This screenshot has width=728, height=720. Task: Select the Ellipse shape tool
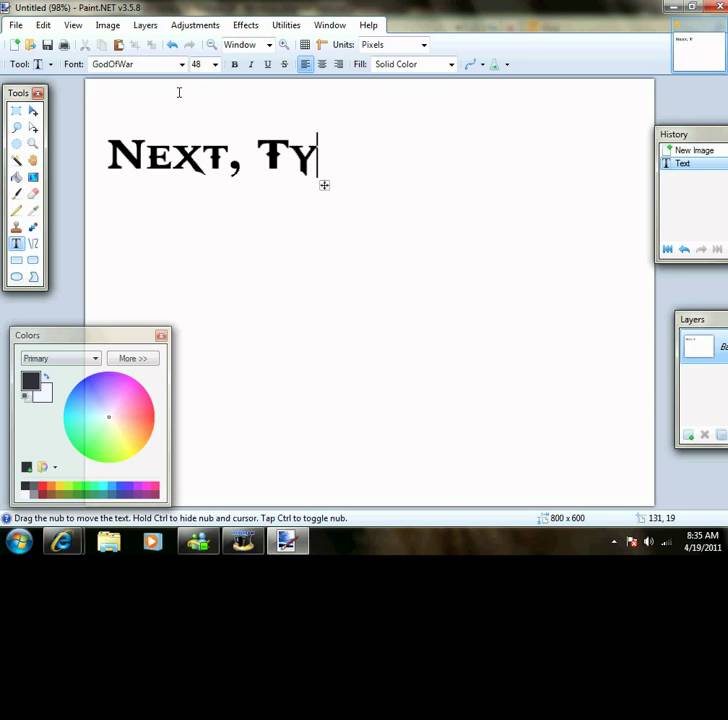click(x=16, y=277)
